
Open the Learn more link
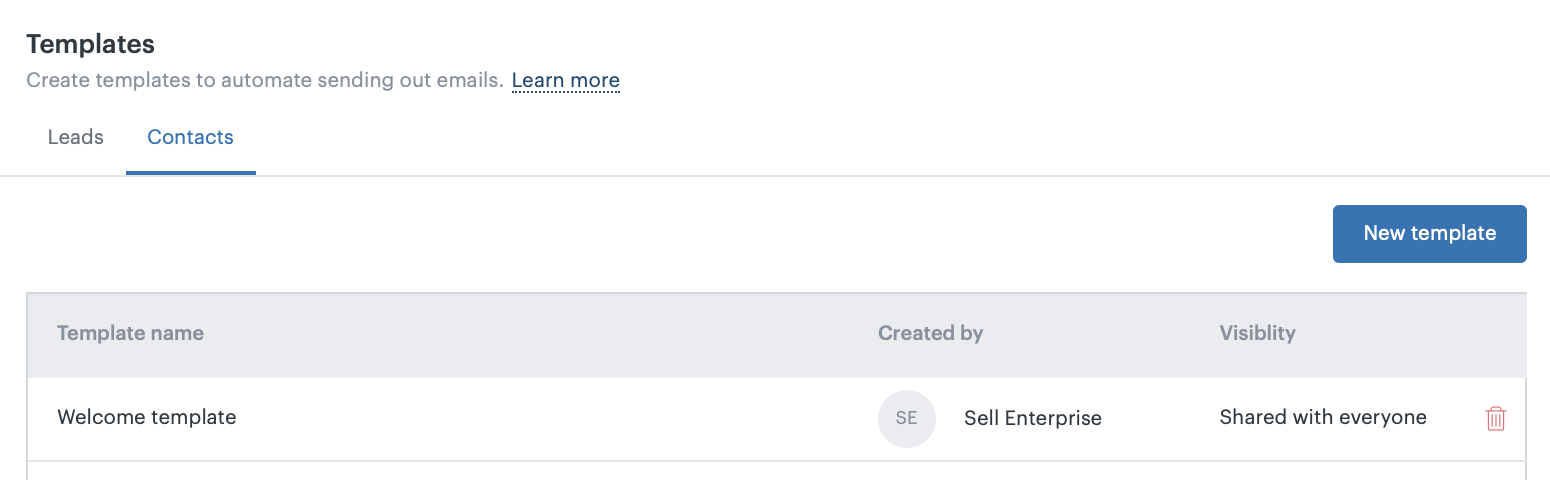tap(565, 80)
